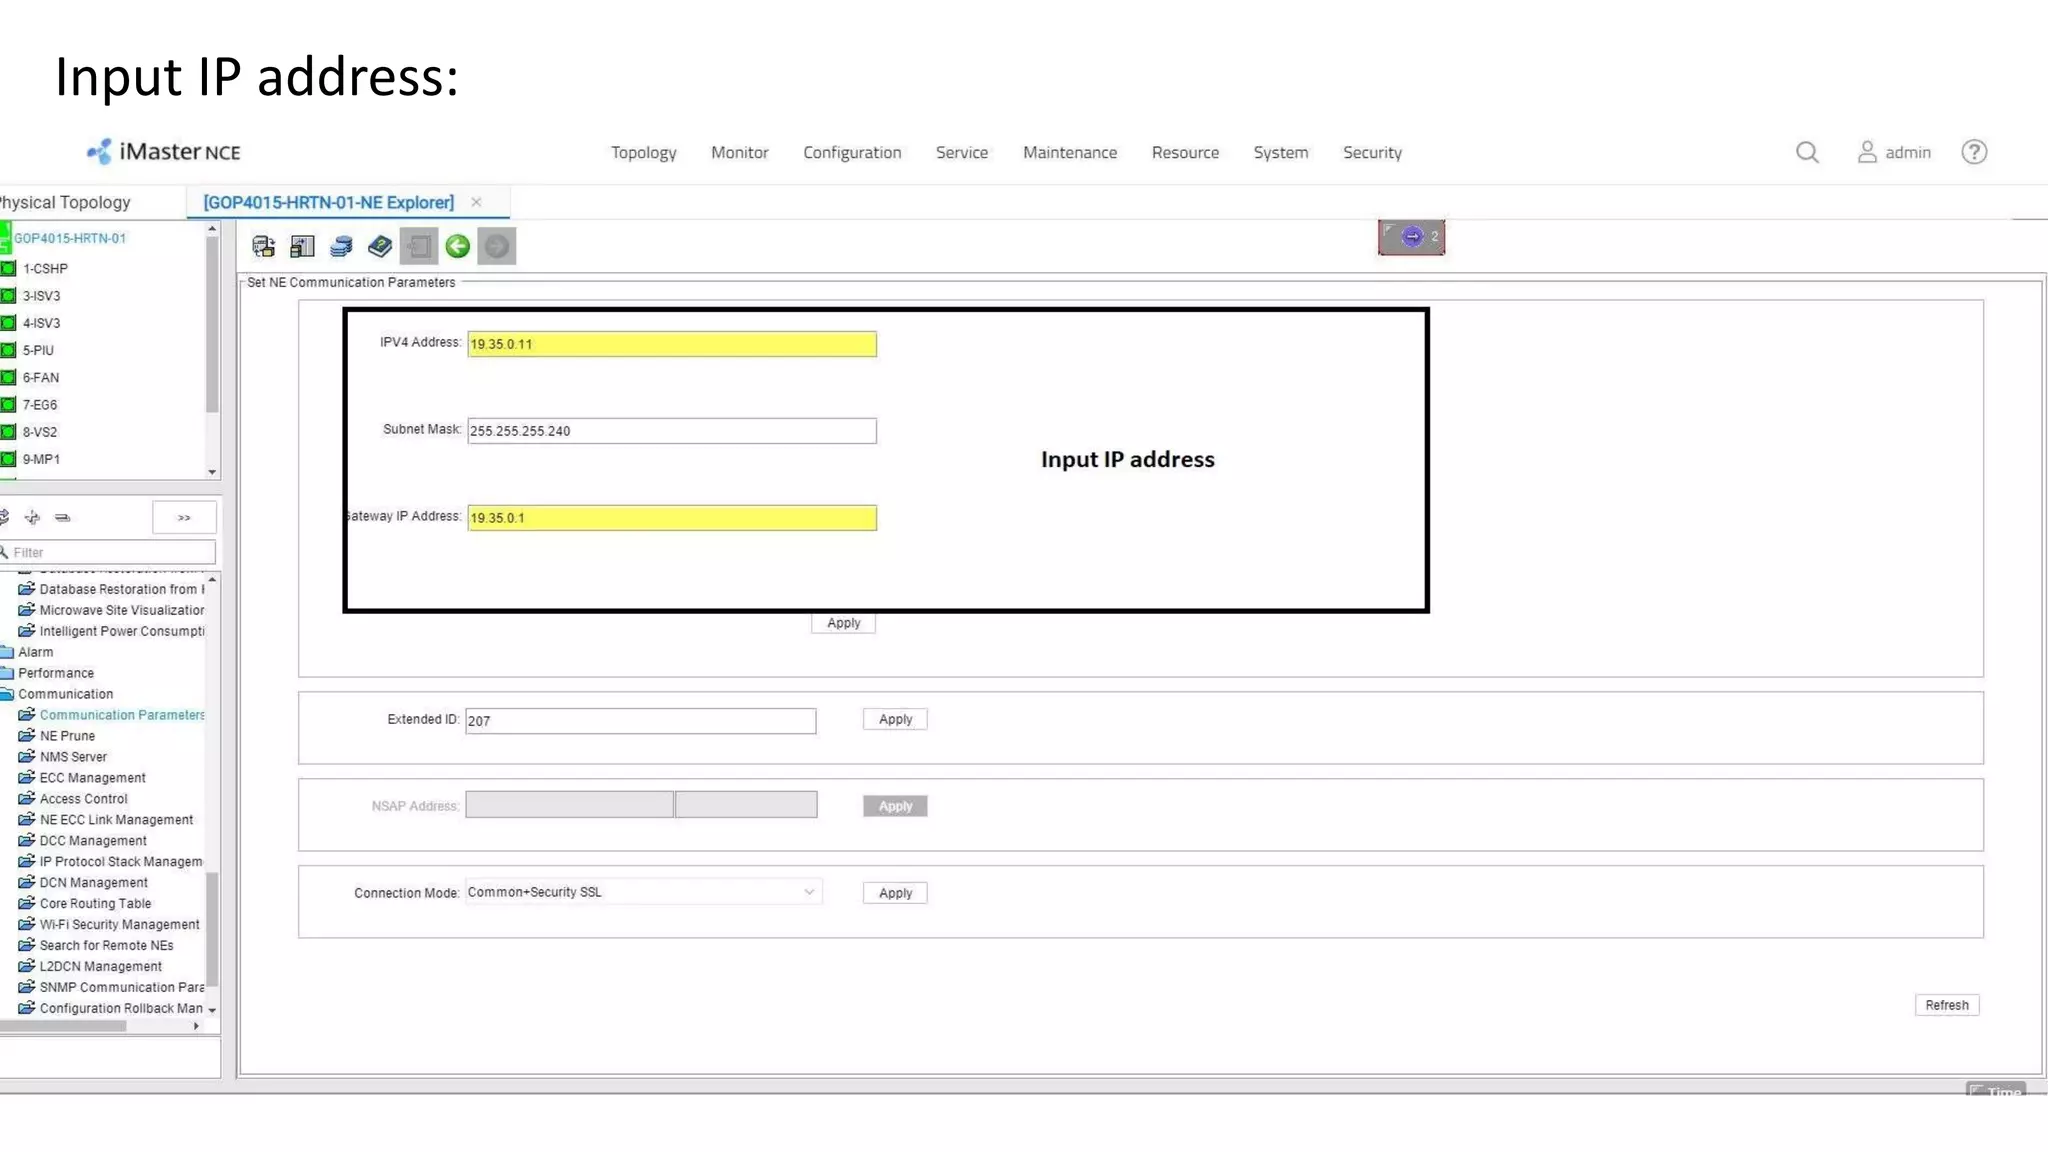Click the blue help book toolbar icon
This screenshot has height=1152, width=2048.
pos(380,246)
